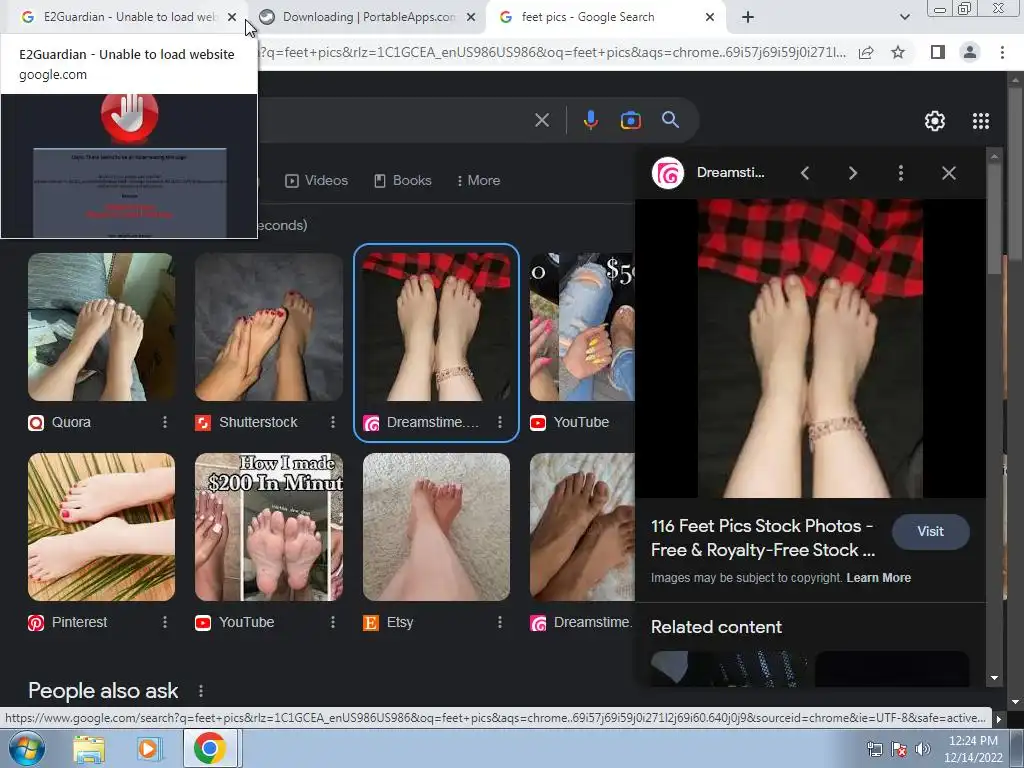Open options for YouTube $200 result
The height and width of the screenshot is (768, 1024).
click(x=332, y=622)
